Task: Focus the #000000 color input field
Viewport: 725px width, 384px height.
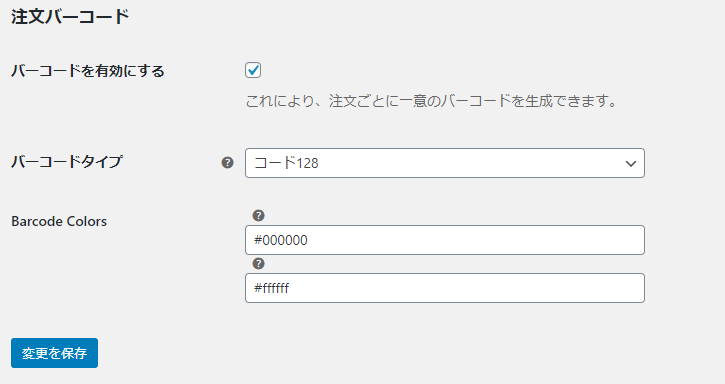Action: 445,240
